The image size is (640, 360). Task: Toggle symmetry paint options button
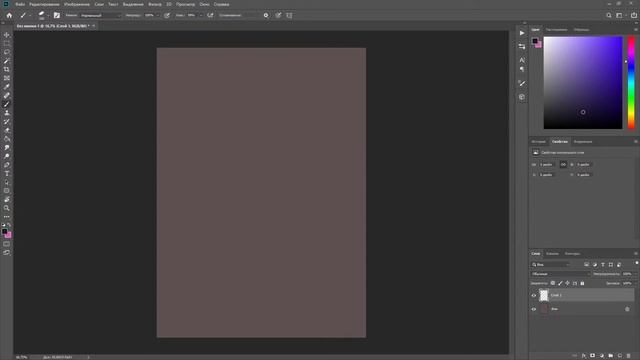pyautogui.click(x=289, y=16)
